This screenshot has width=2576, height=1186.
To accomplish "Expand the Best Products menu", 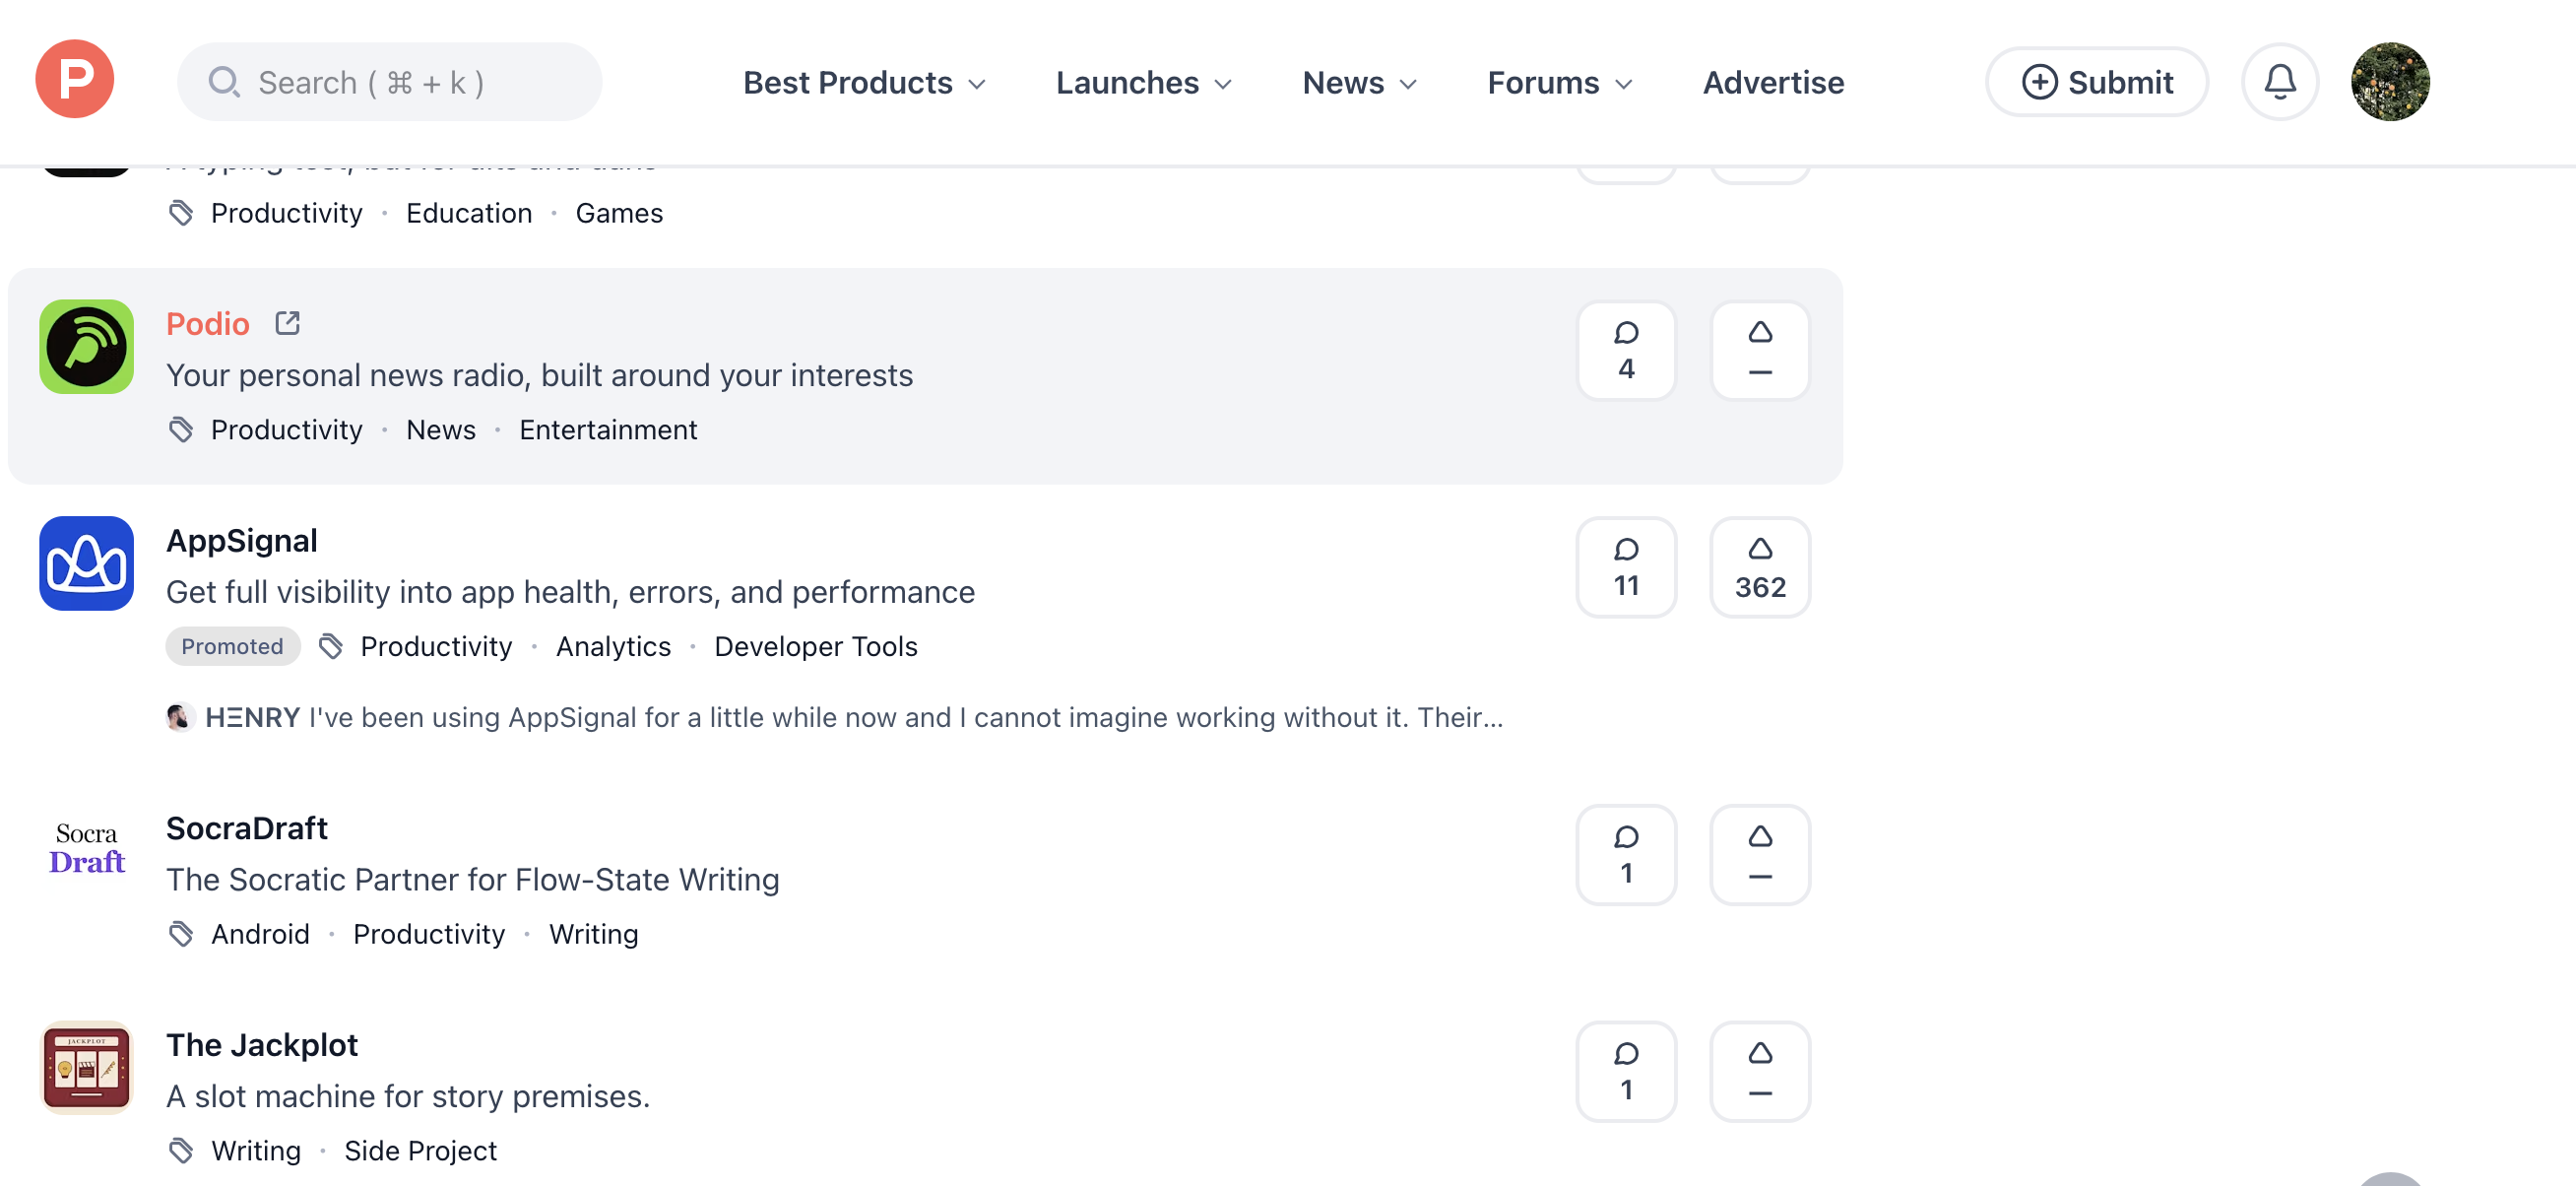I will tap(865, 82).
